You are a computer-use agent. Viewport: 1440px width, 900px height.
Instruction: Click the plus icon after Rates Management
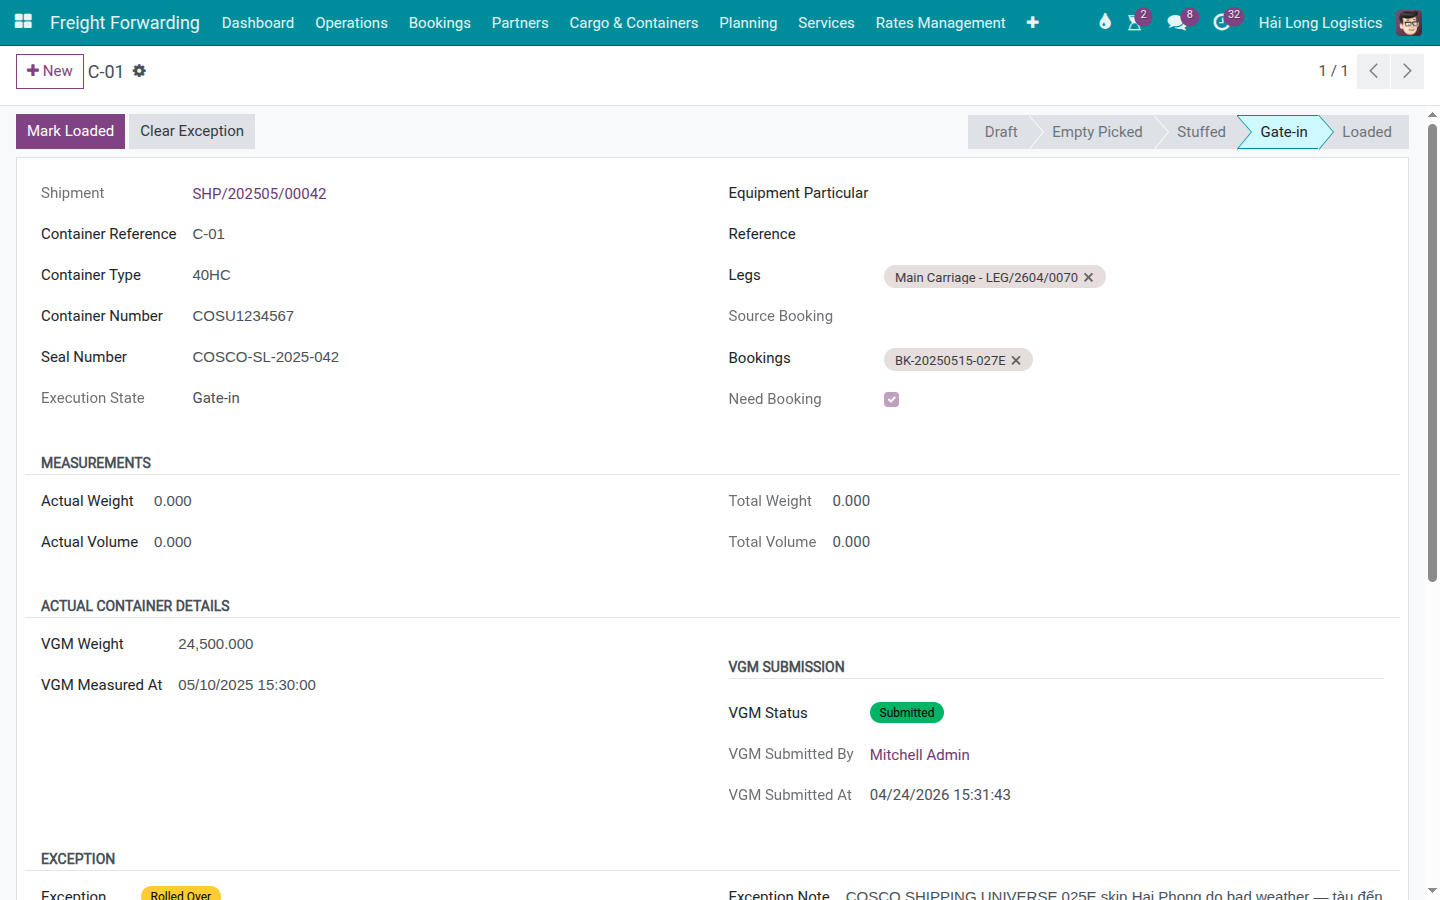tap(1033, 22)
